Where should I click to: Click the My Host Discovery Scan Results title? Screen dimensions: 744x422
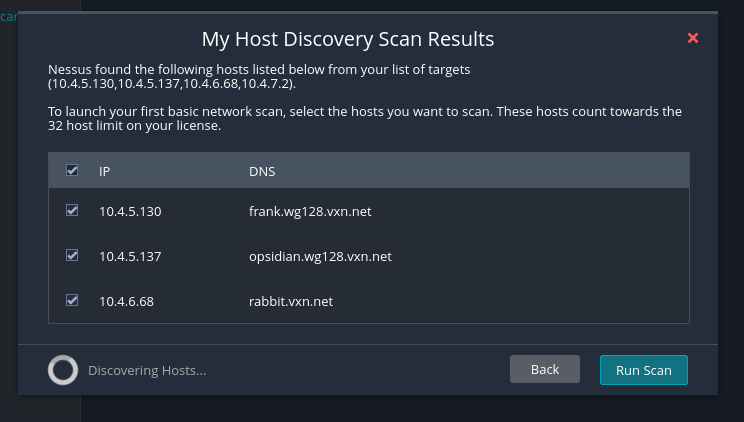pos(348,39)
